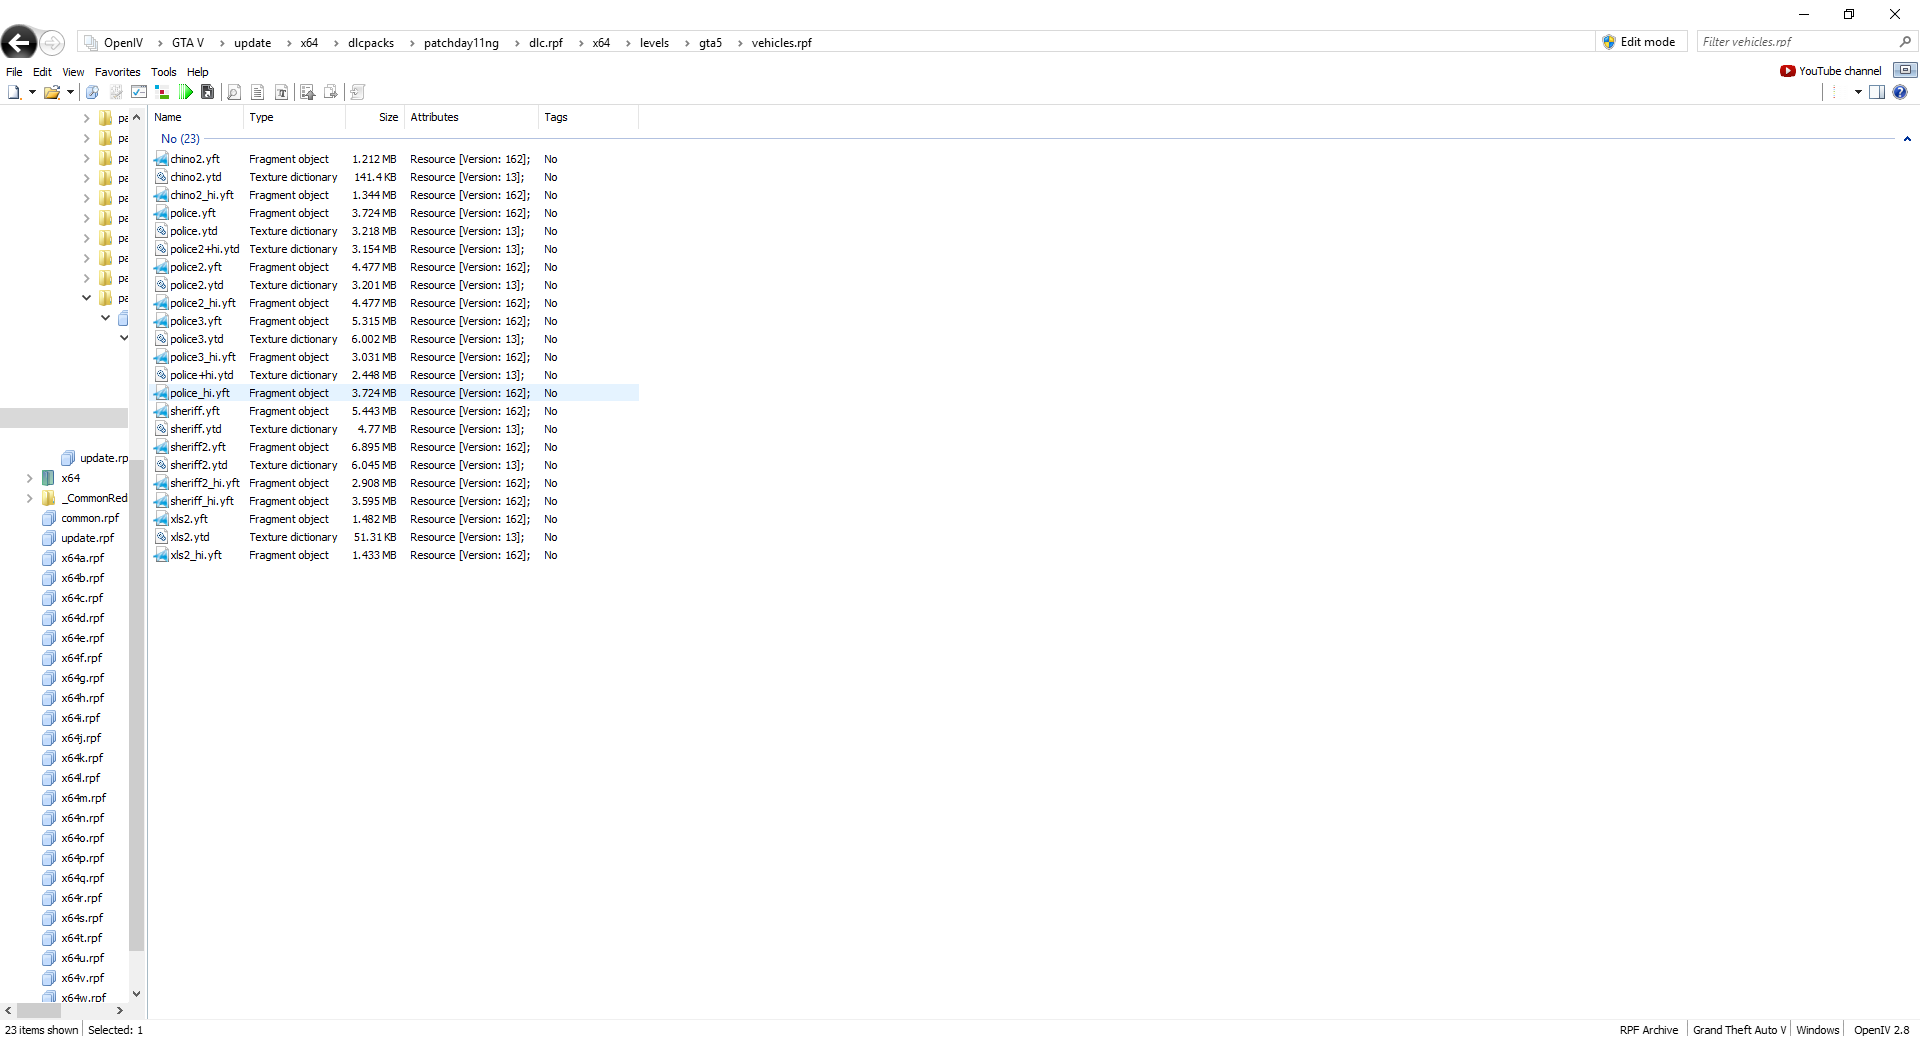1920x1040 pixels.
Task: Open the New file dropdown arrow
Action: (x=32, y=92)
